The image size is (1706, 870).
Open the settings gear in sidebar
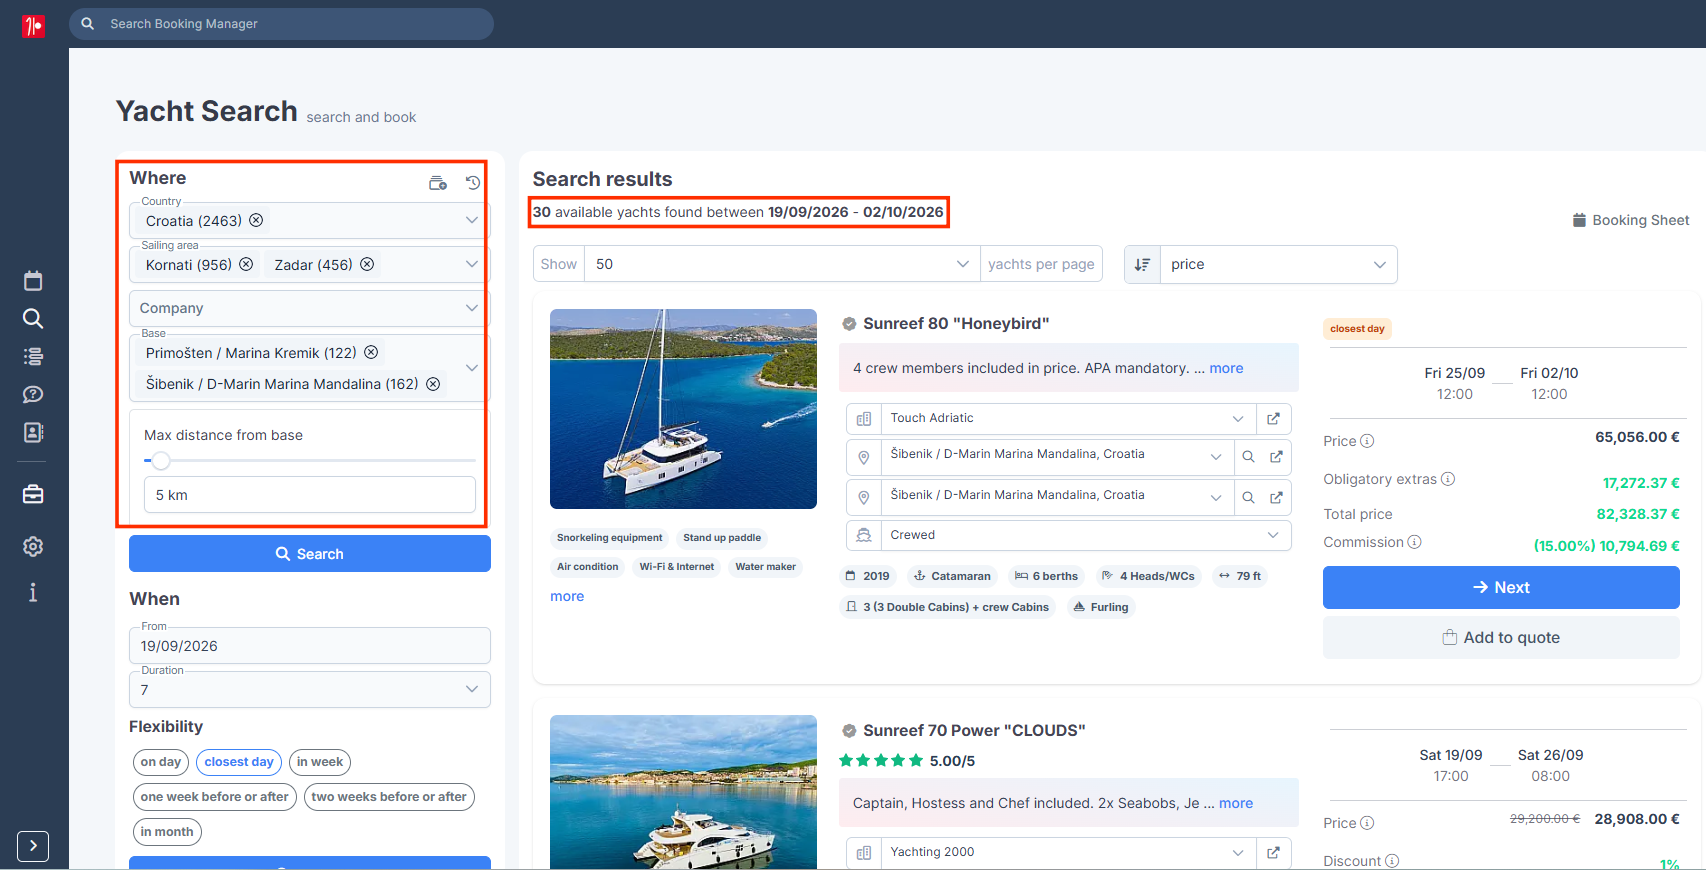pos(33,546)
